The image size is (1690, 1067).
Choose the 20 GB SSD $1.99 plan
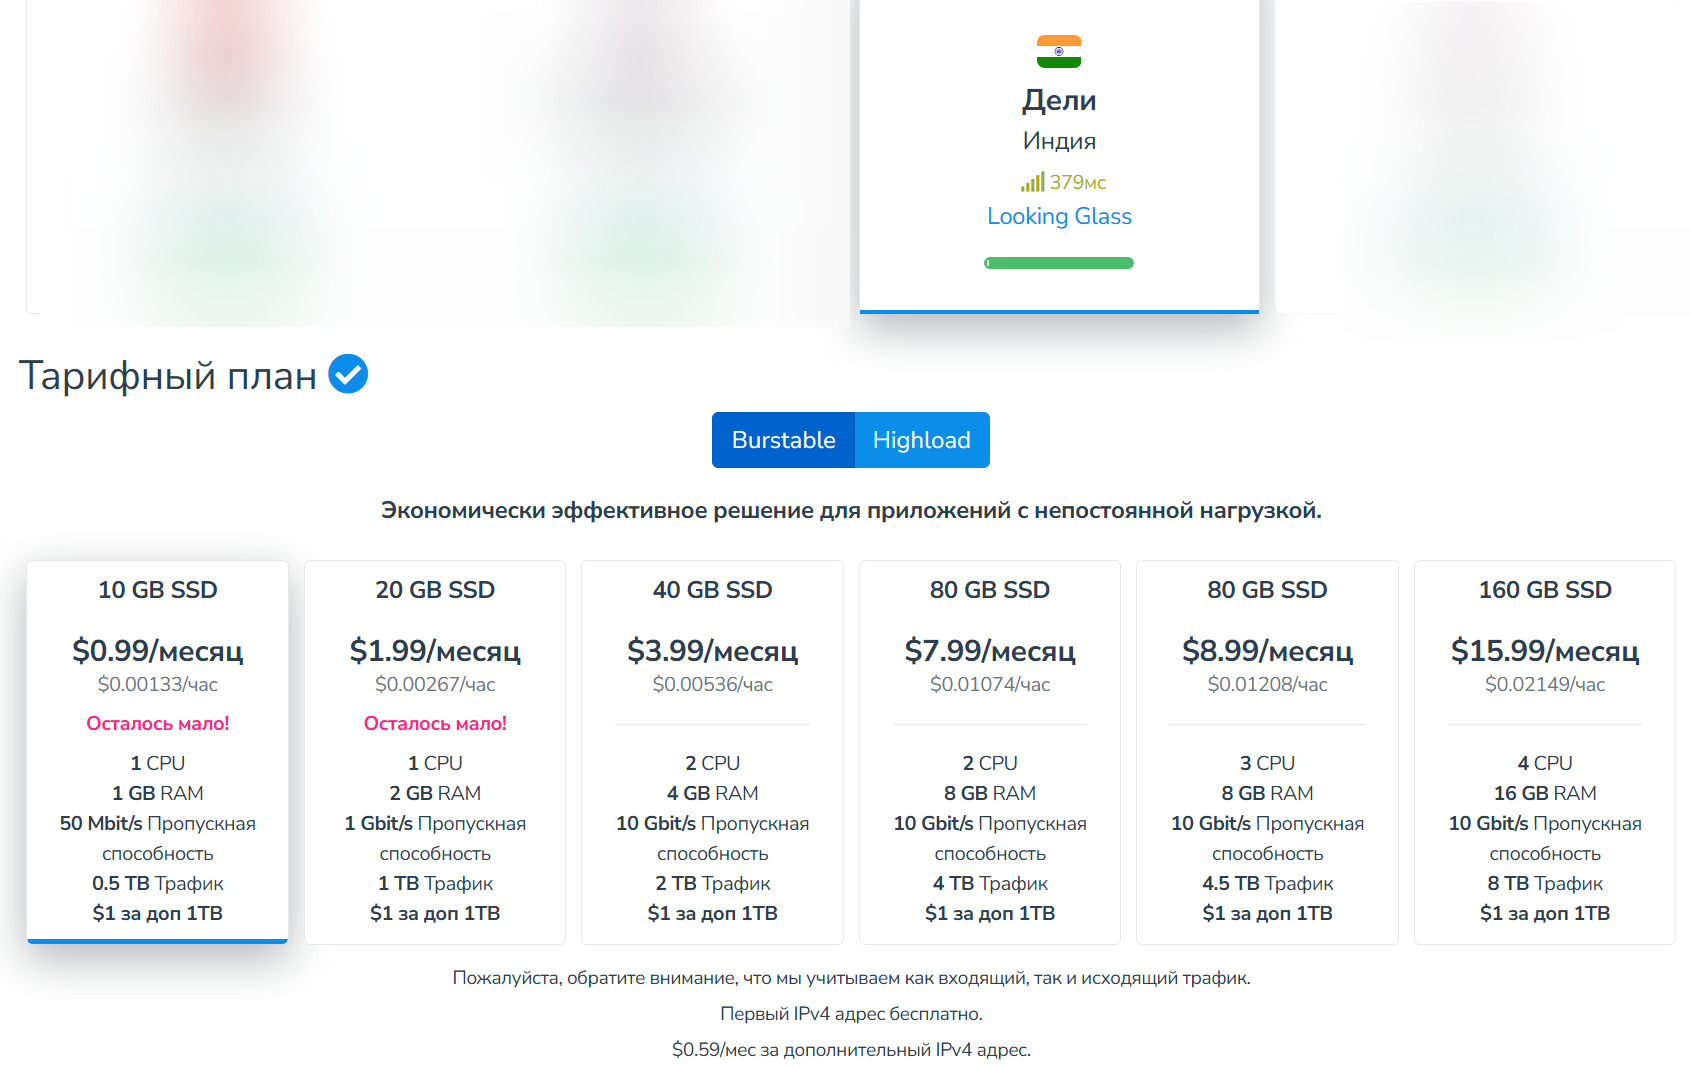(x=435, y=752)
